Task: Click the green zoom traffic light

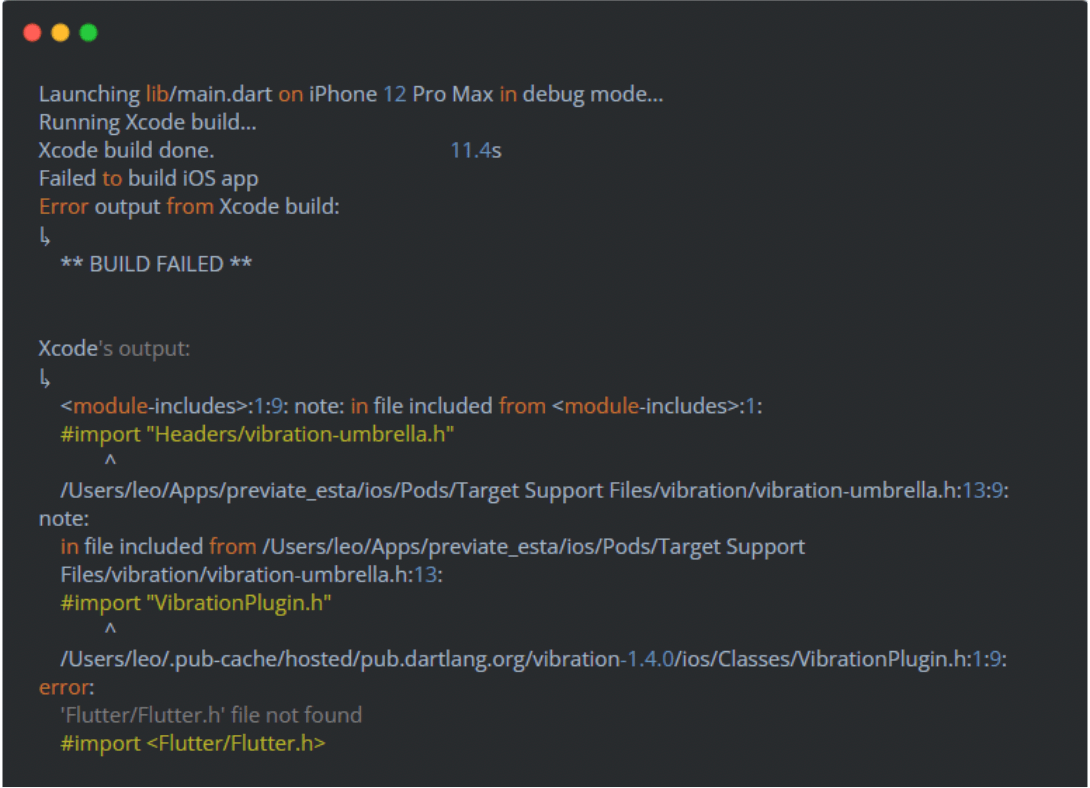Action: (88, 32)
